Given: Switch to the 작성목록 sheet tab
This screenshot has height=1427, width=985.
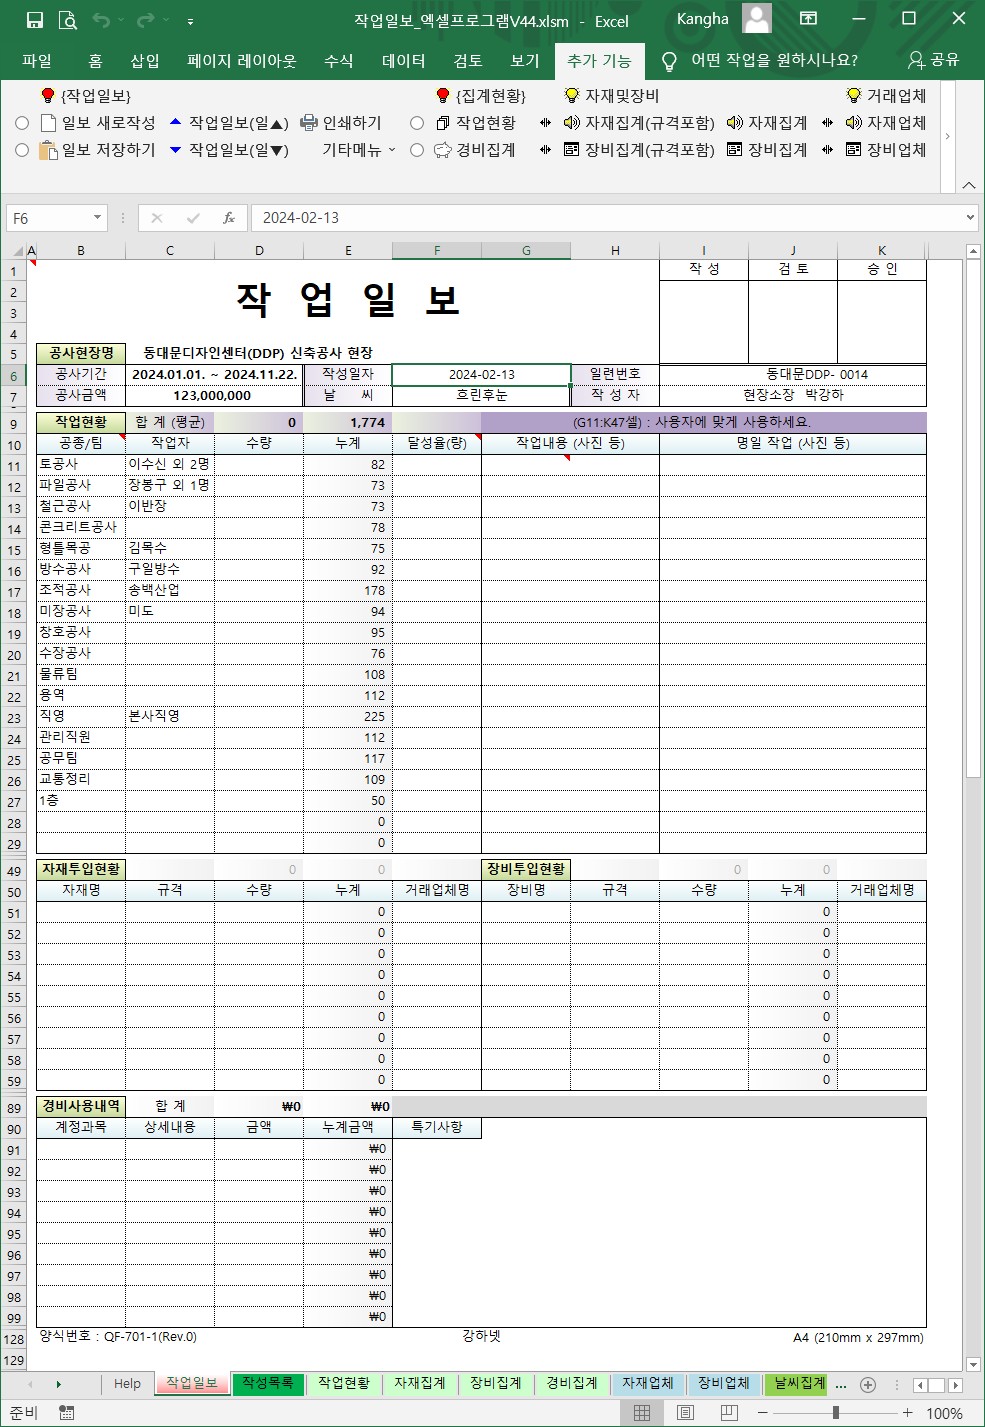Looking at the screenshot, I should tap(267, 1384).
